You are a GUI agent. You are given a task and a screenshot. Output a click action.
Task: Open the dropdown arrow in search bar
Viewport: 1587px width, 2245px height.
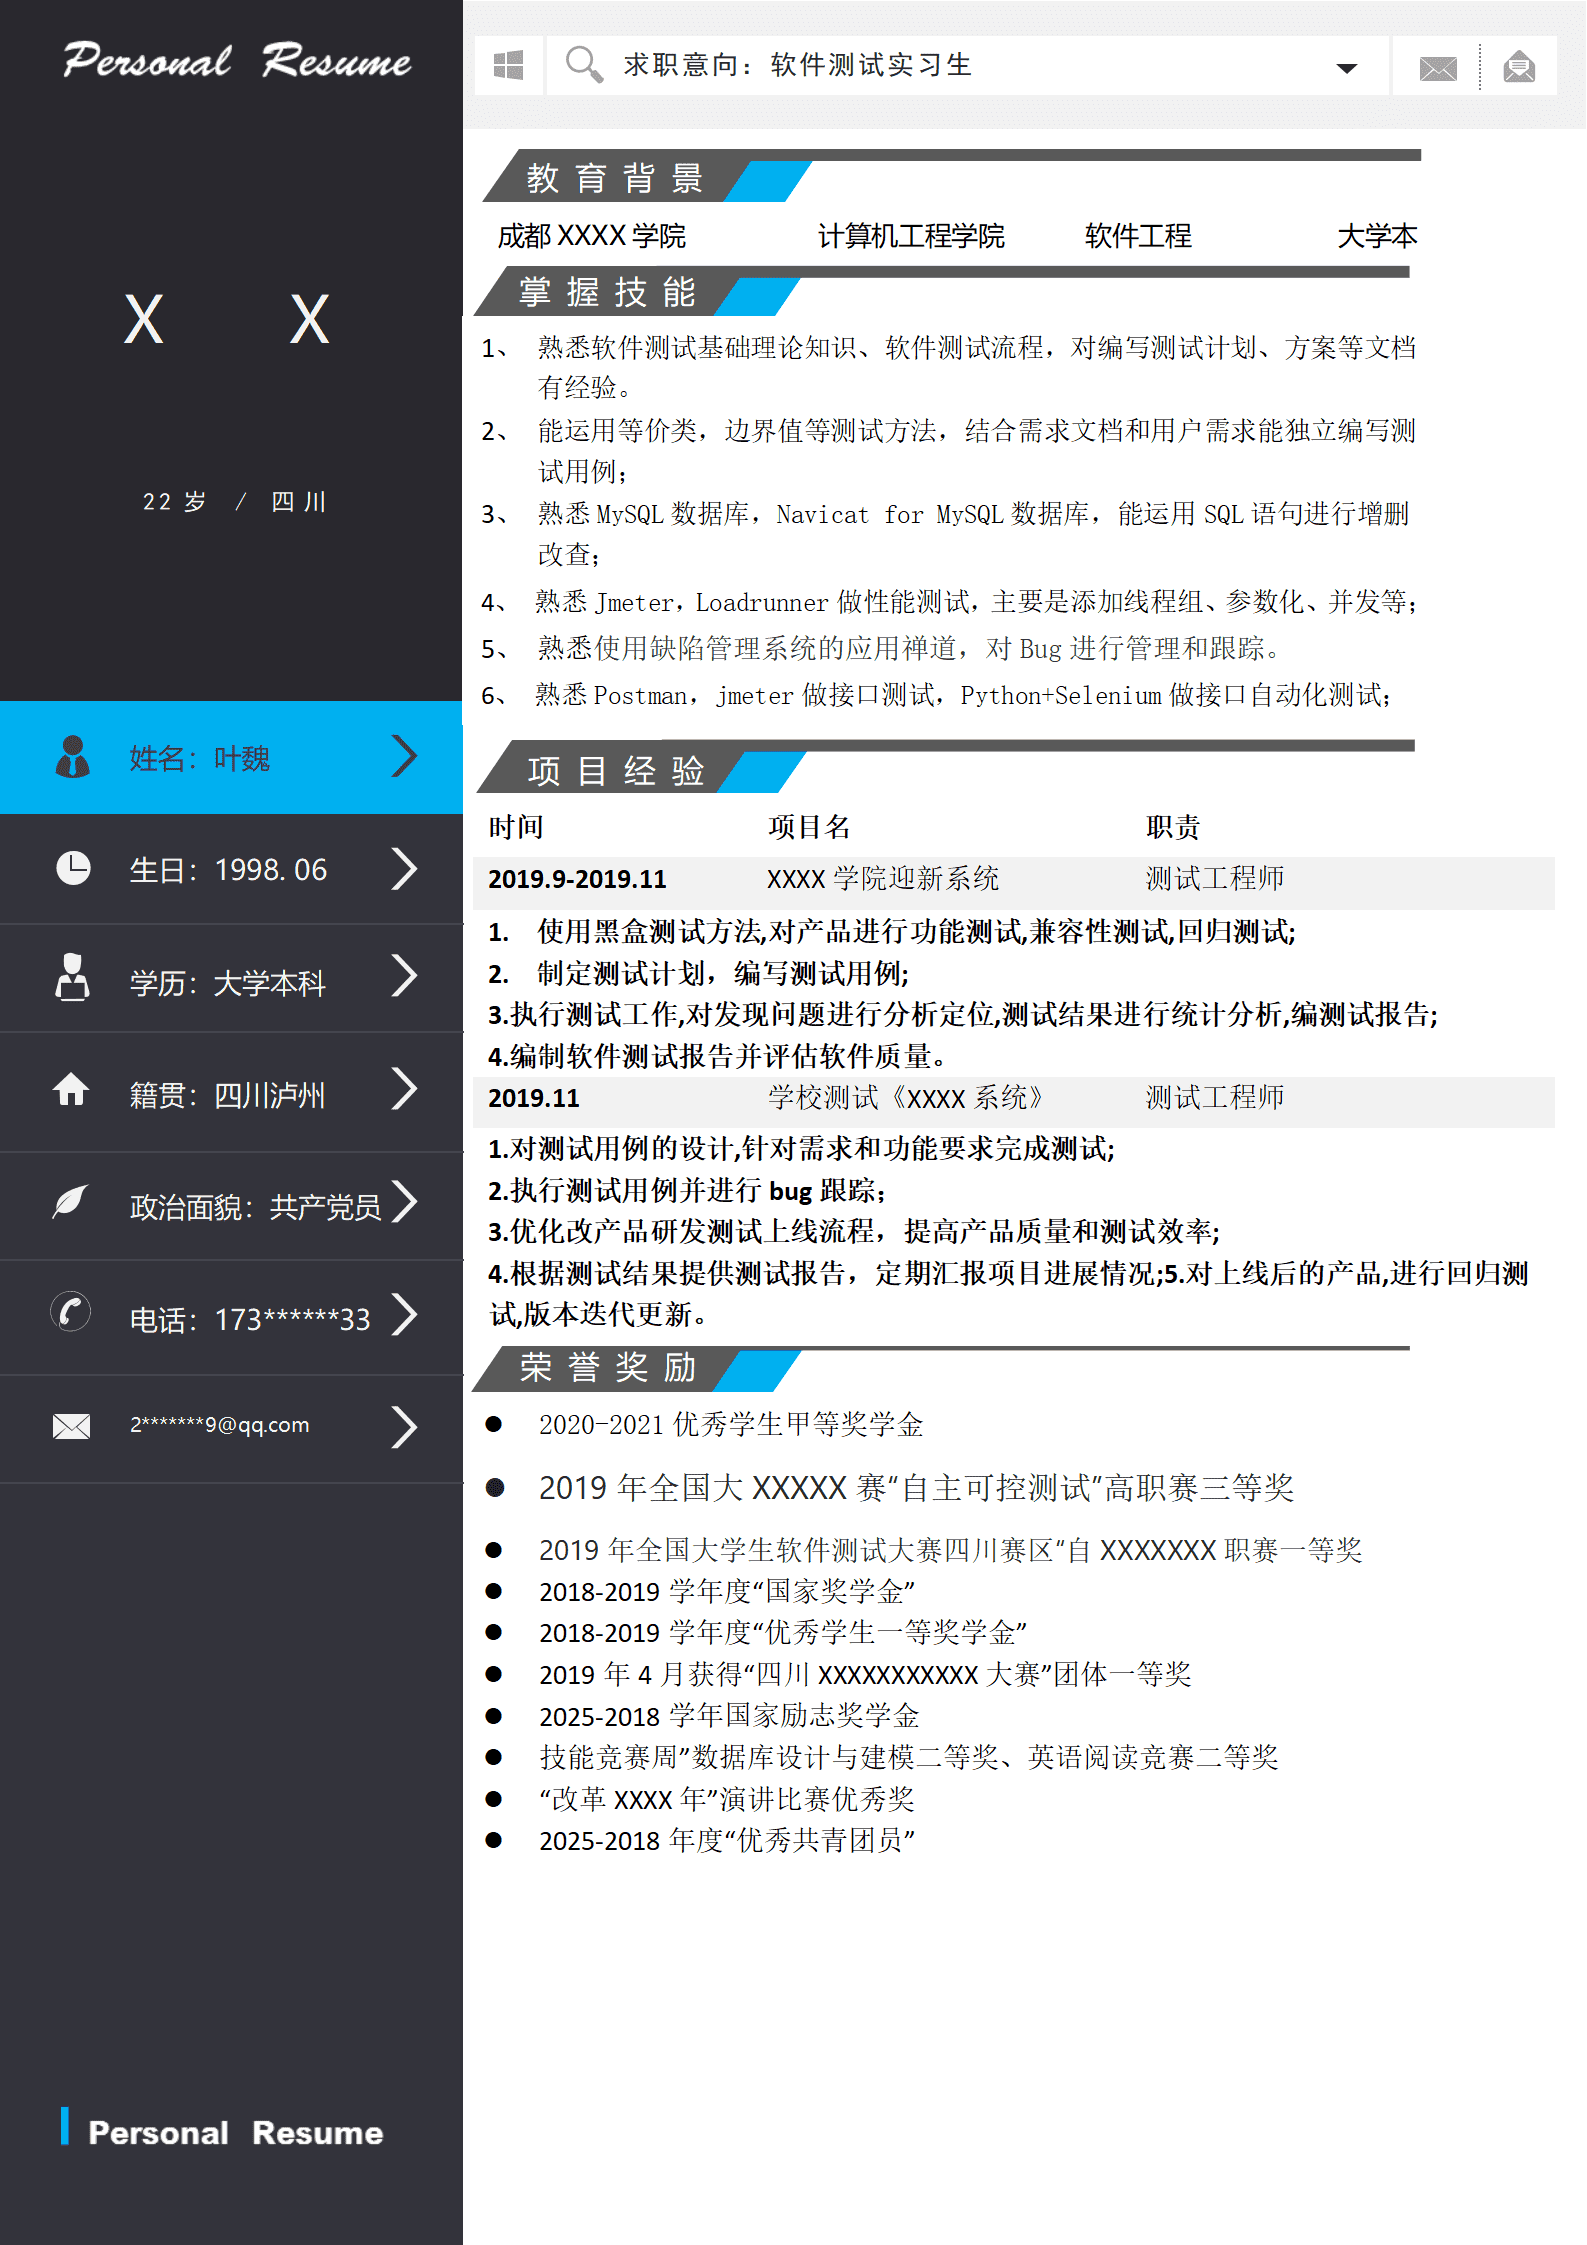tap(1346, 68)
